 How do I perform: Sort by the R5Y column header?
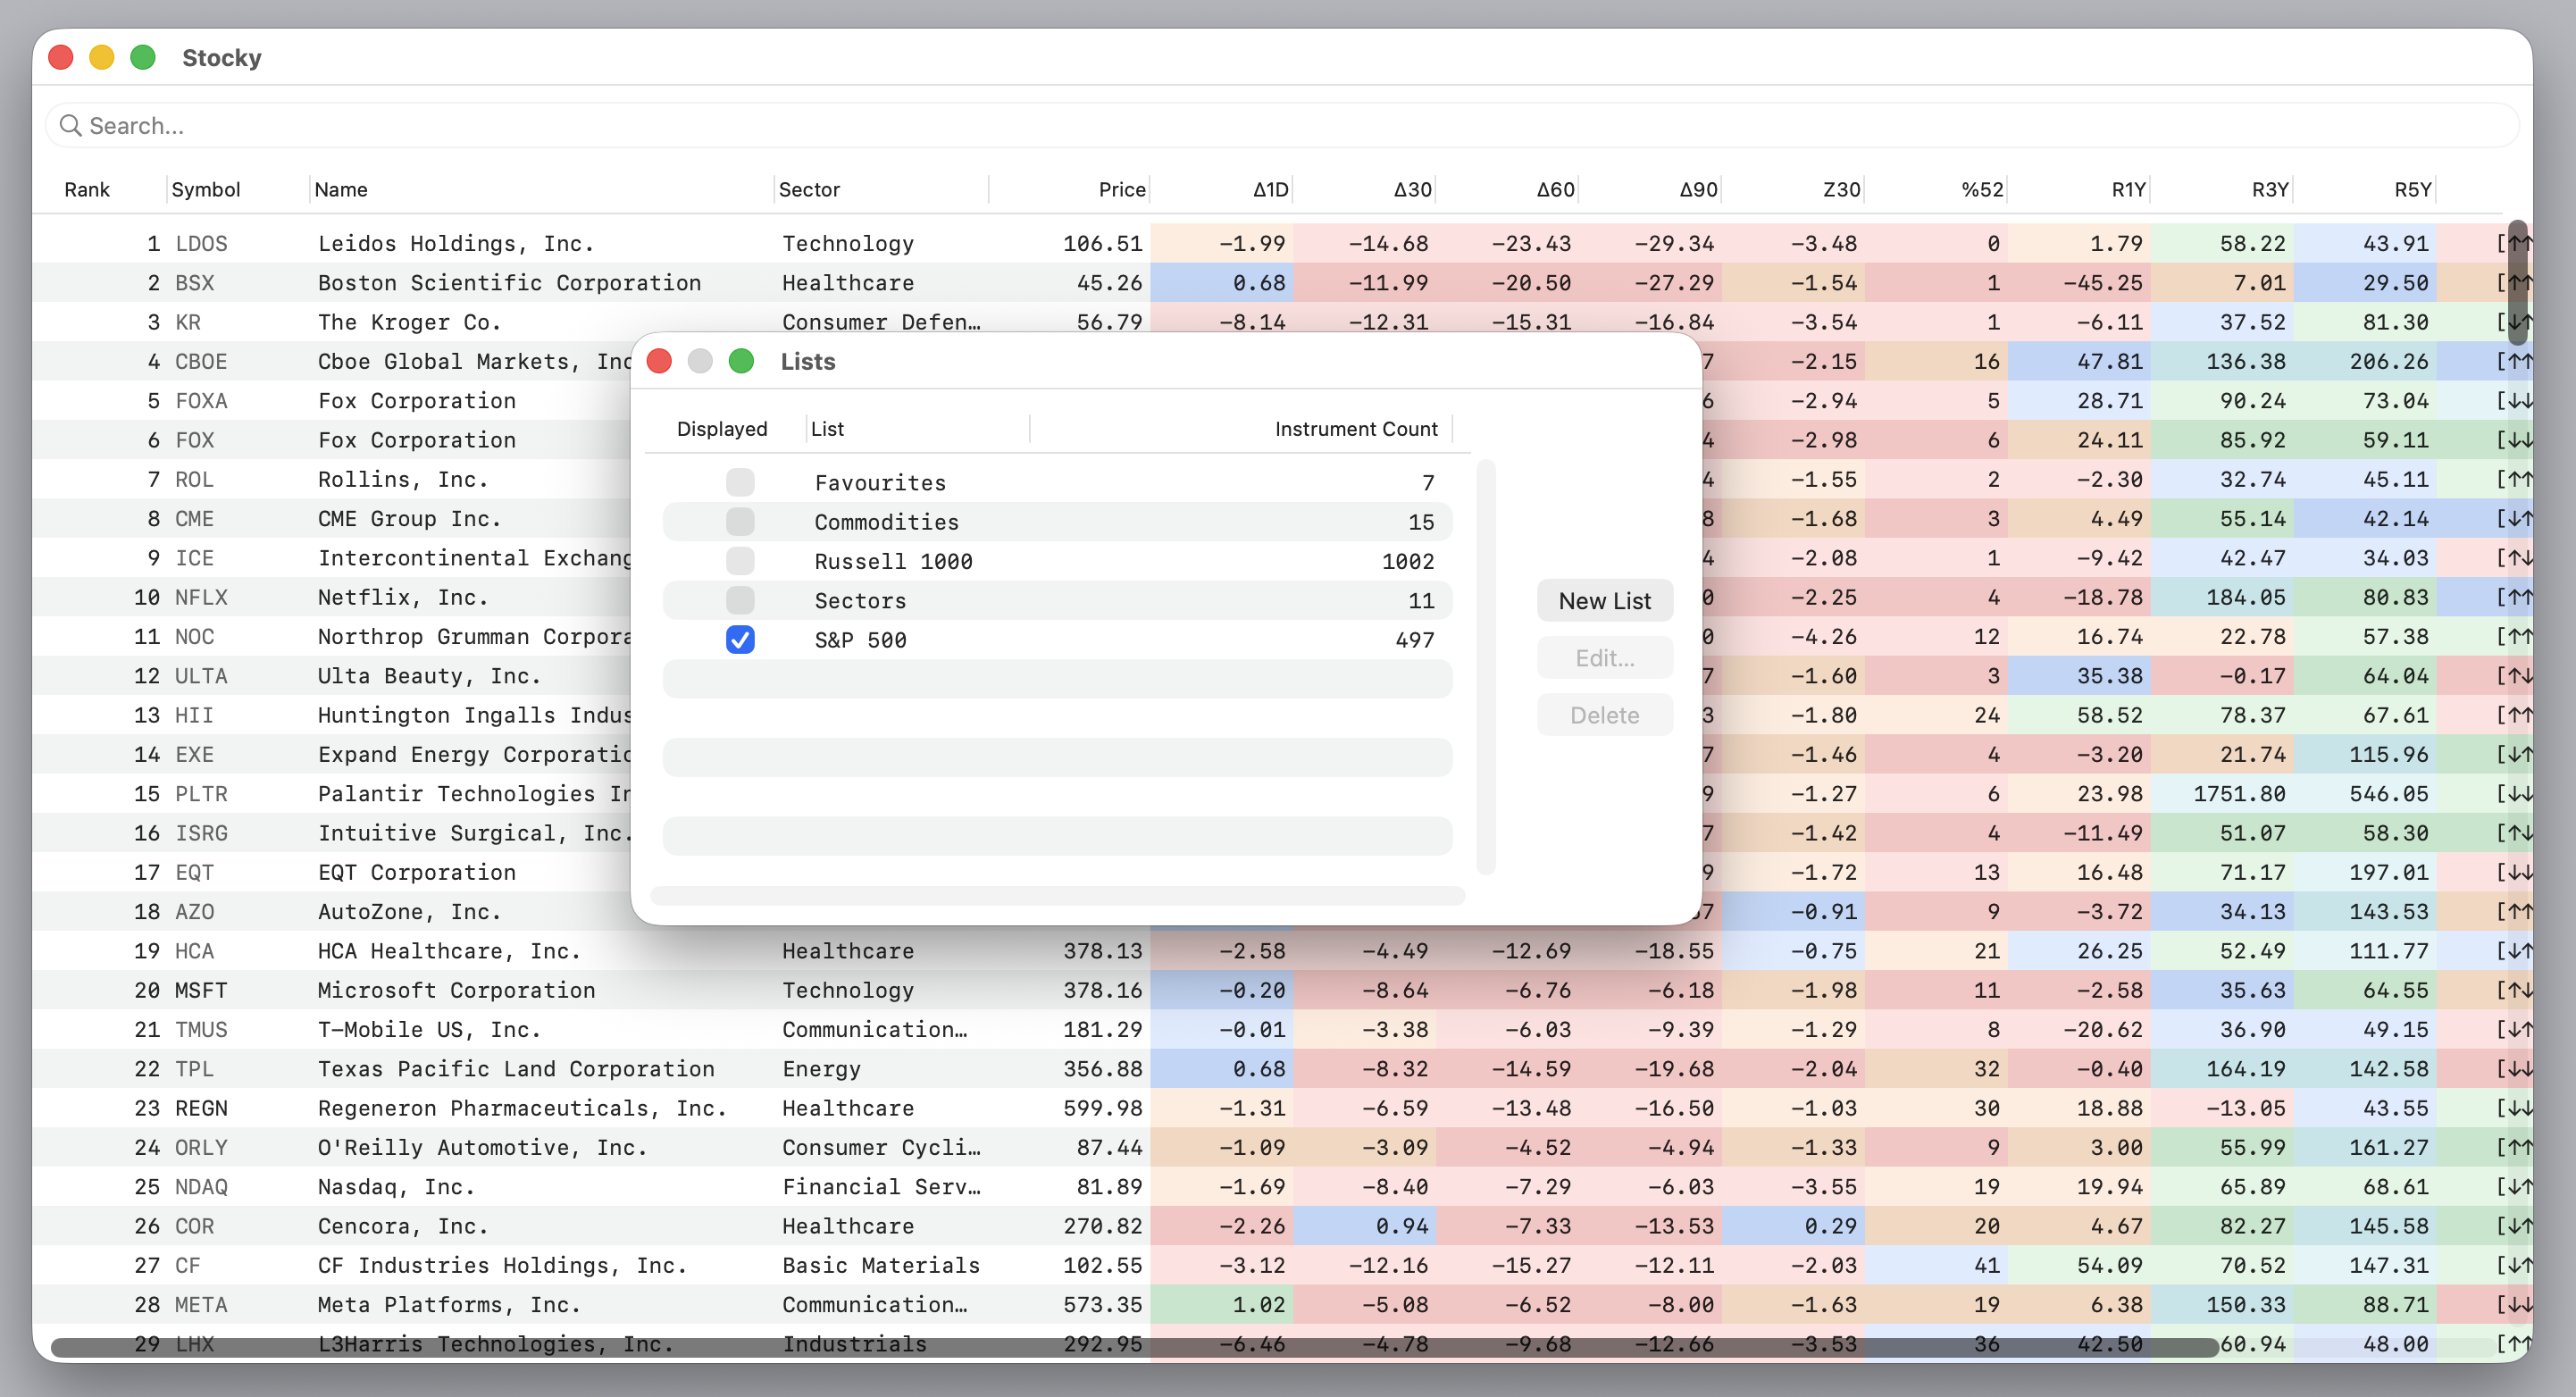click(2412, 189)
